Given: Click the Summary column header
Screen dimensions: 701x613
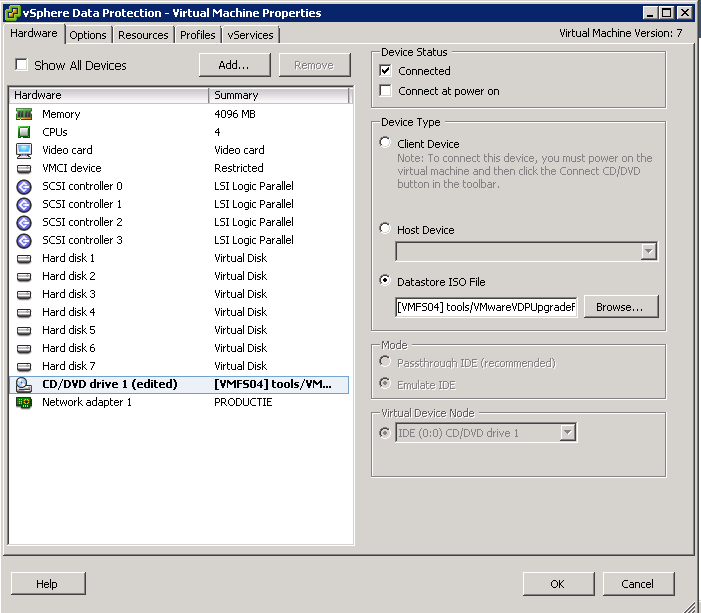Looking at the screenshot, I should coord(279,95).
